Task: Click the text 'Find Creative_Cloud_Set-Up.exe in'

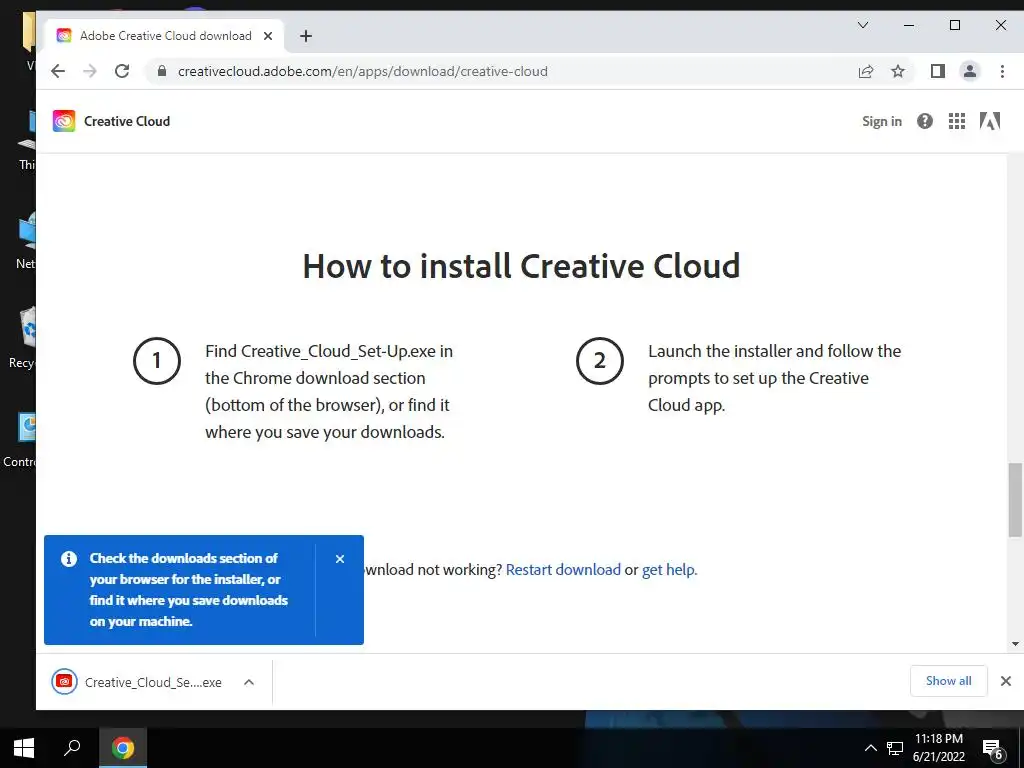Action: click(328, 351)
